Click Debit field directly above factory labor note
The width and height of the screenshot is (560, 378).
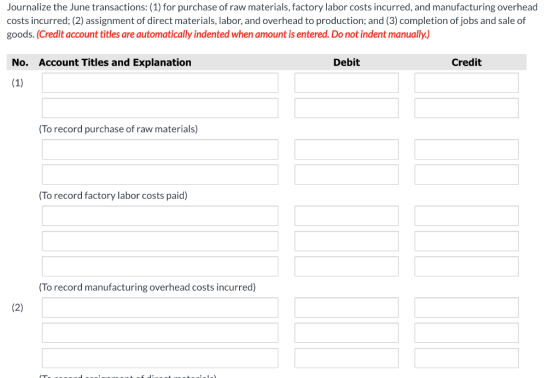pos(346,175)
